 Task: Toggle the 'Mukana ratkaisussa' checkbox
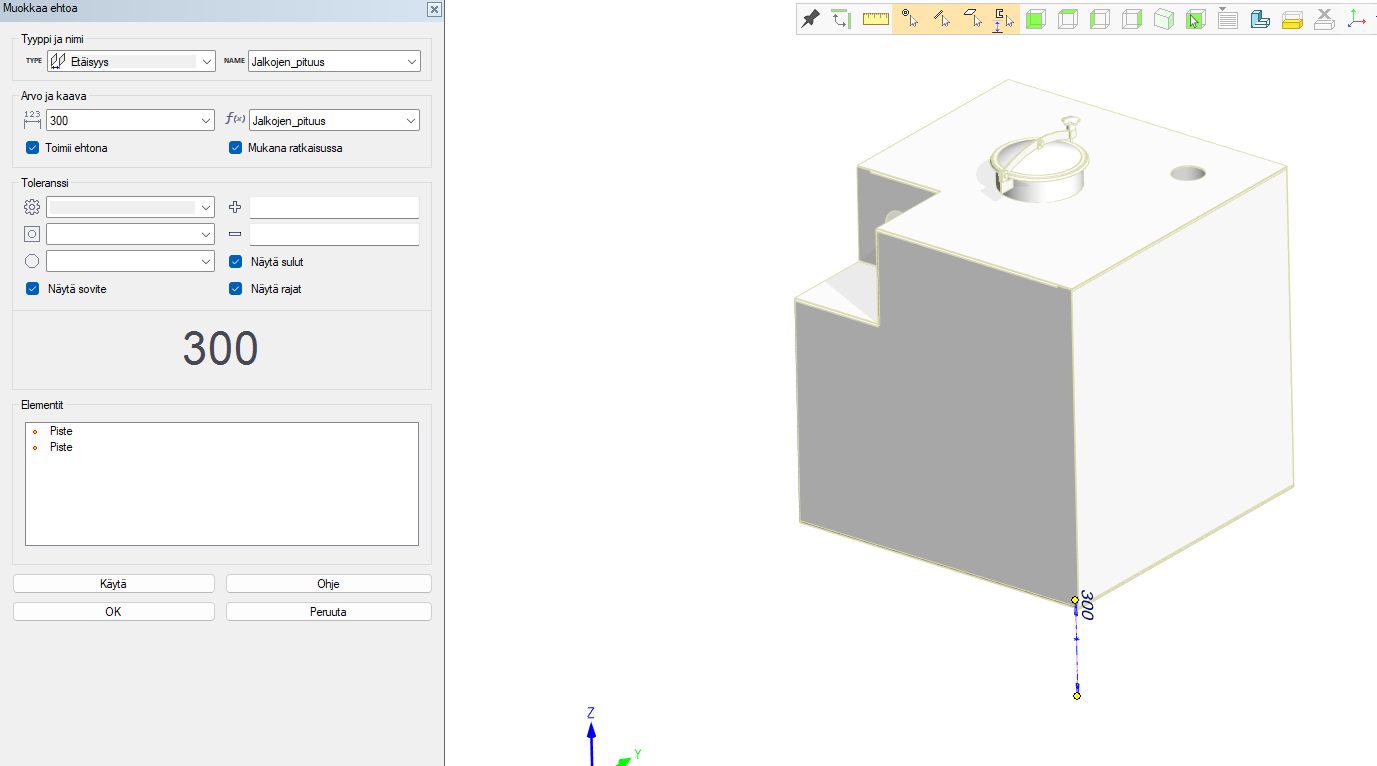point(236,148)
